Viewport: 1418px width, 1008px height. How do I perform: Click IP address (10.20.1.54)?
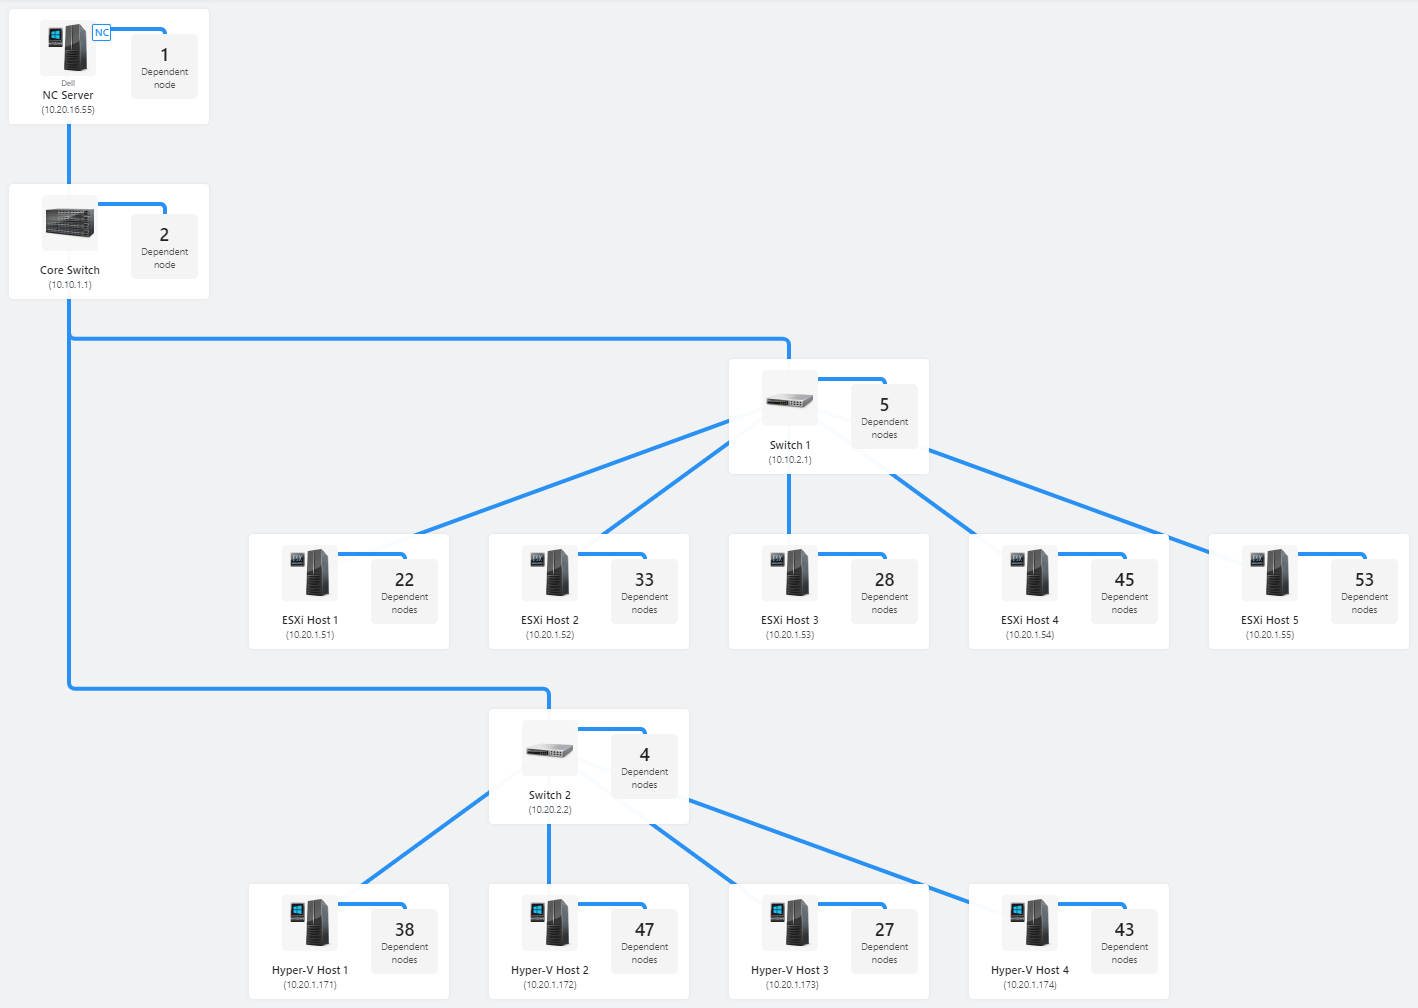tap(1030, 635)
